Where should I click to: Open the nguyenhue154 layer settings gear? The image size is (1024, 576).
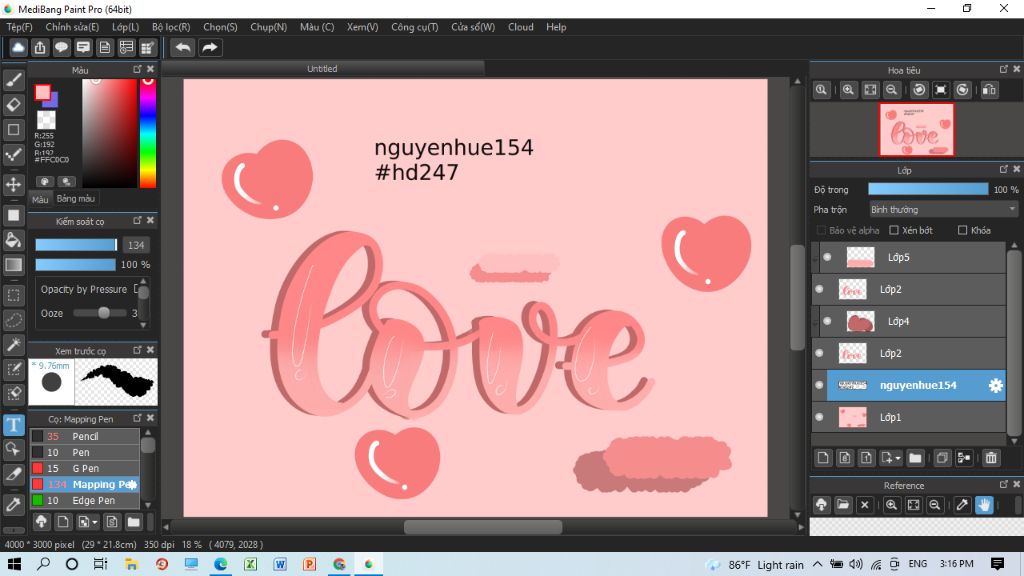[995, 386]
